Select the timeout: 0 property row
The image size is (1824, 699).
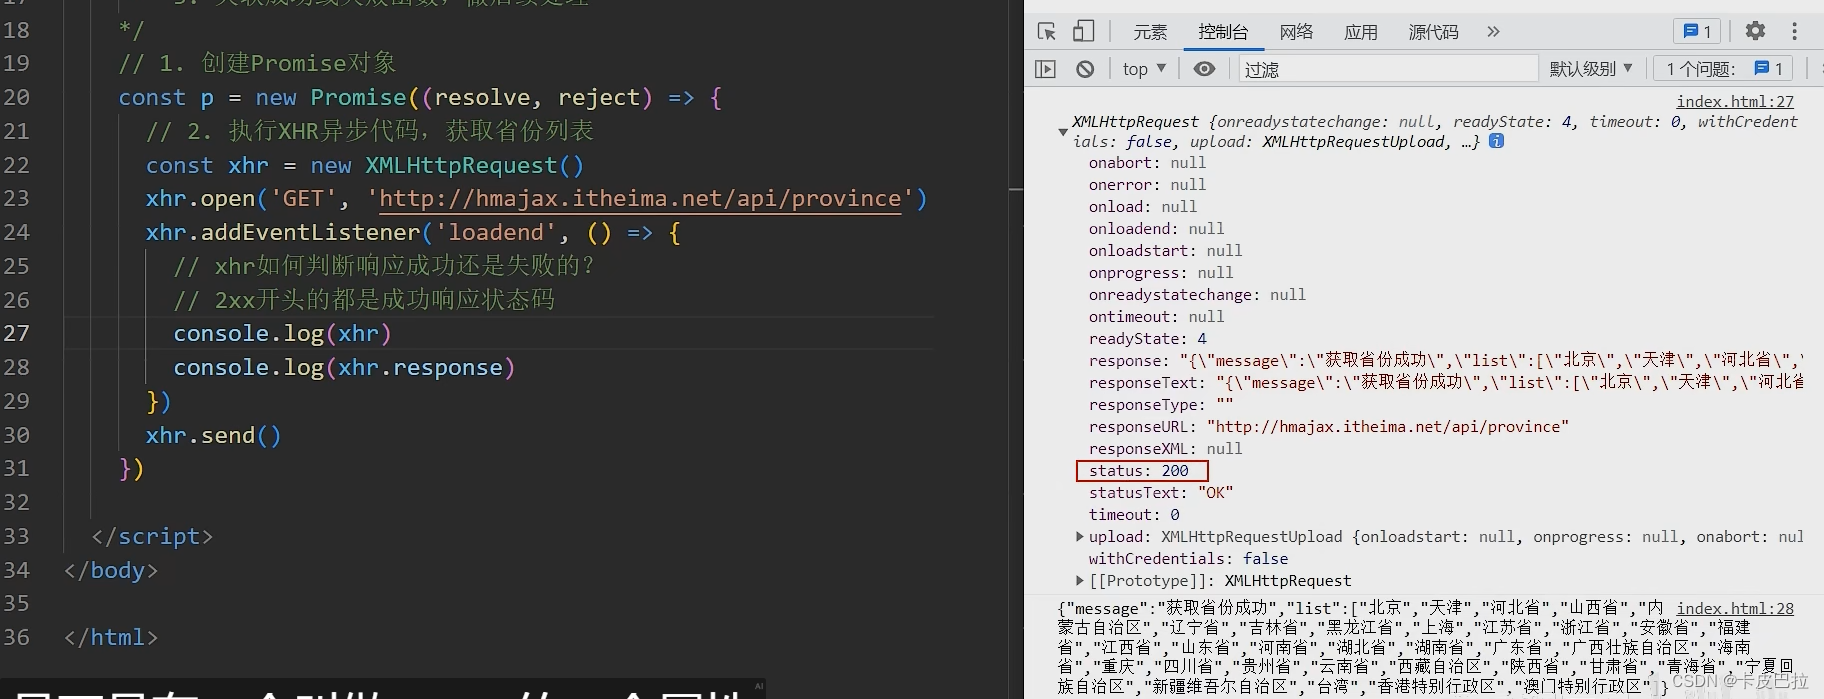coord(1134,515)
